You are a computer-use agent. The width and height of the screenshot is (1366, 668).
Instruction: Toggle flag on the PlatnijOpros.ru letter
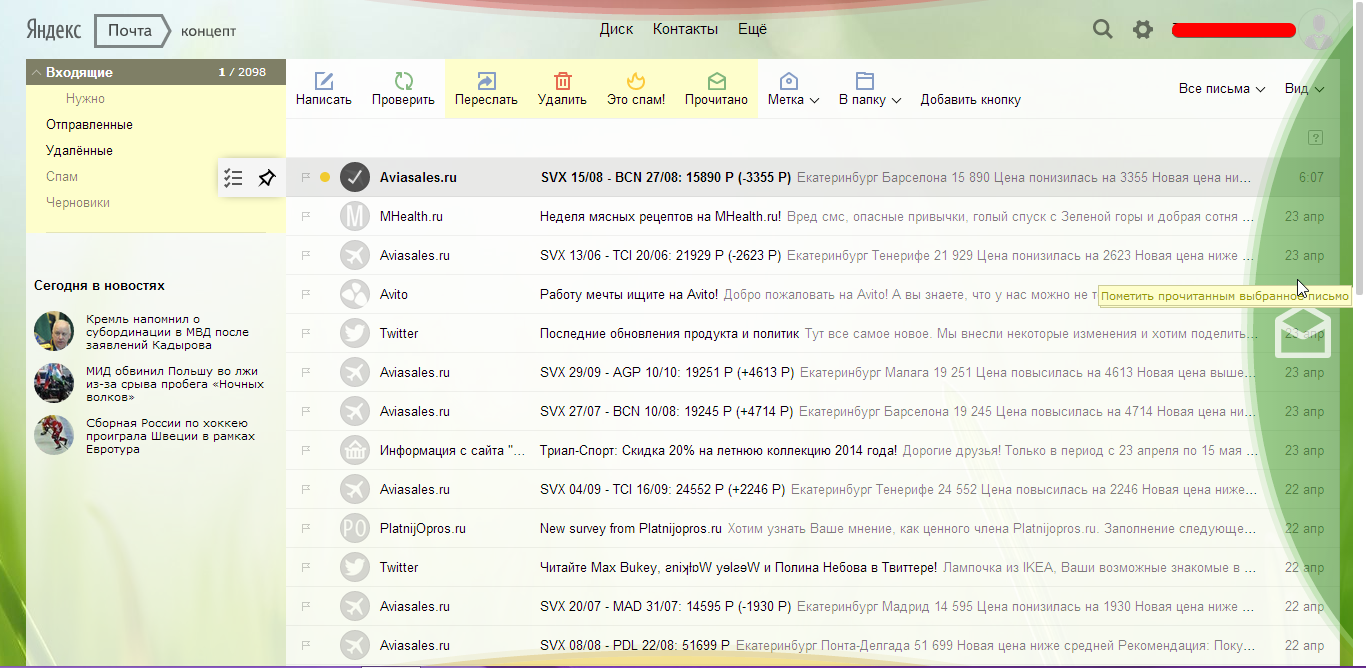point(306,528)
